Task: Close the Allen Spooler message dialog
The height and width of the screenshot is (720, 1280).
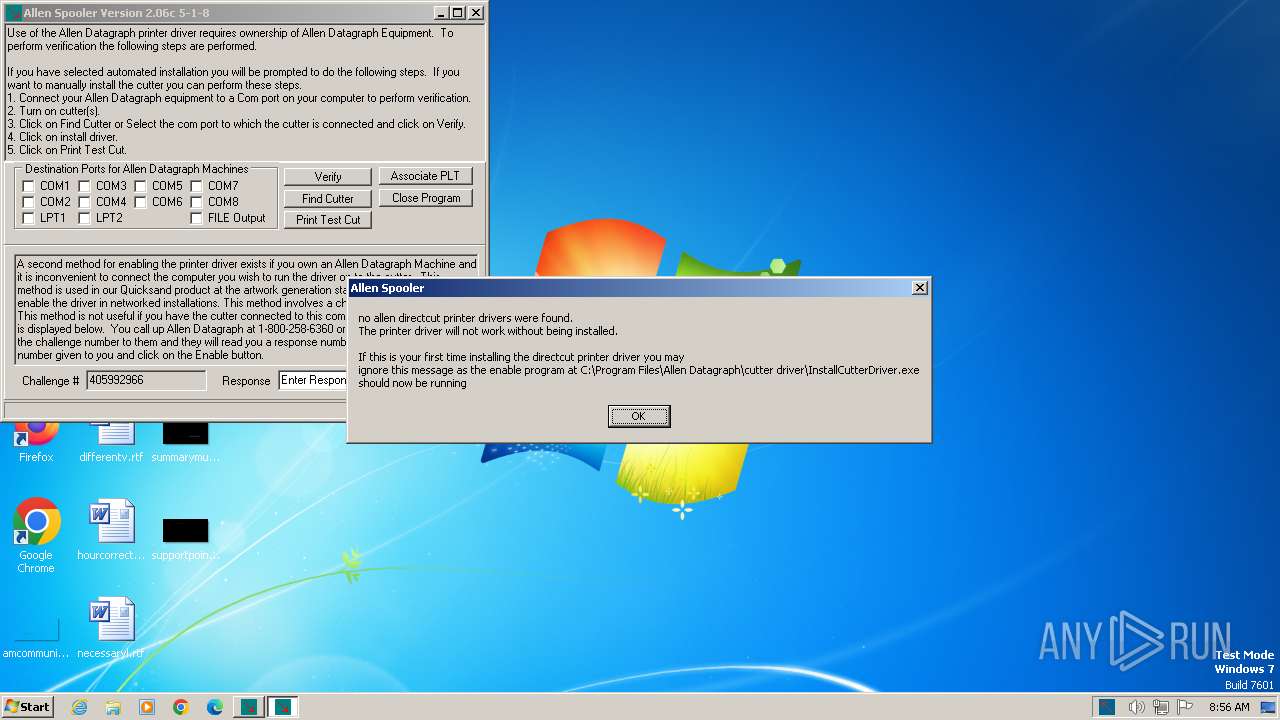Action: click(920, 288)
